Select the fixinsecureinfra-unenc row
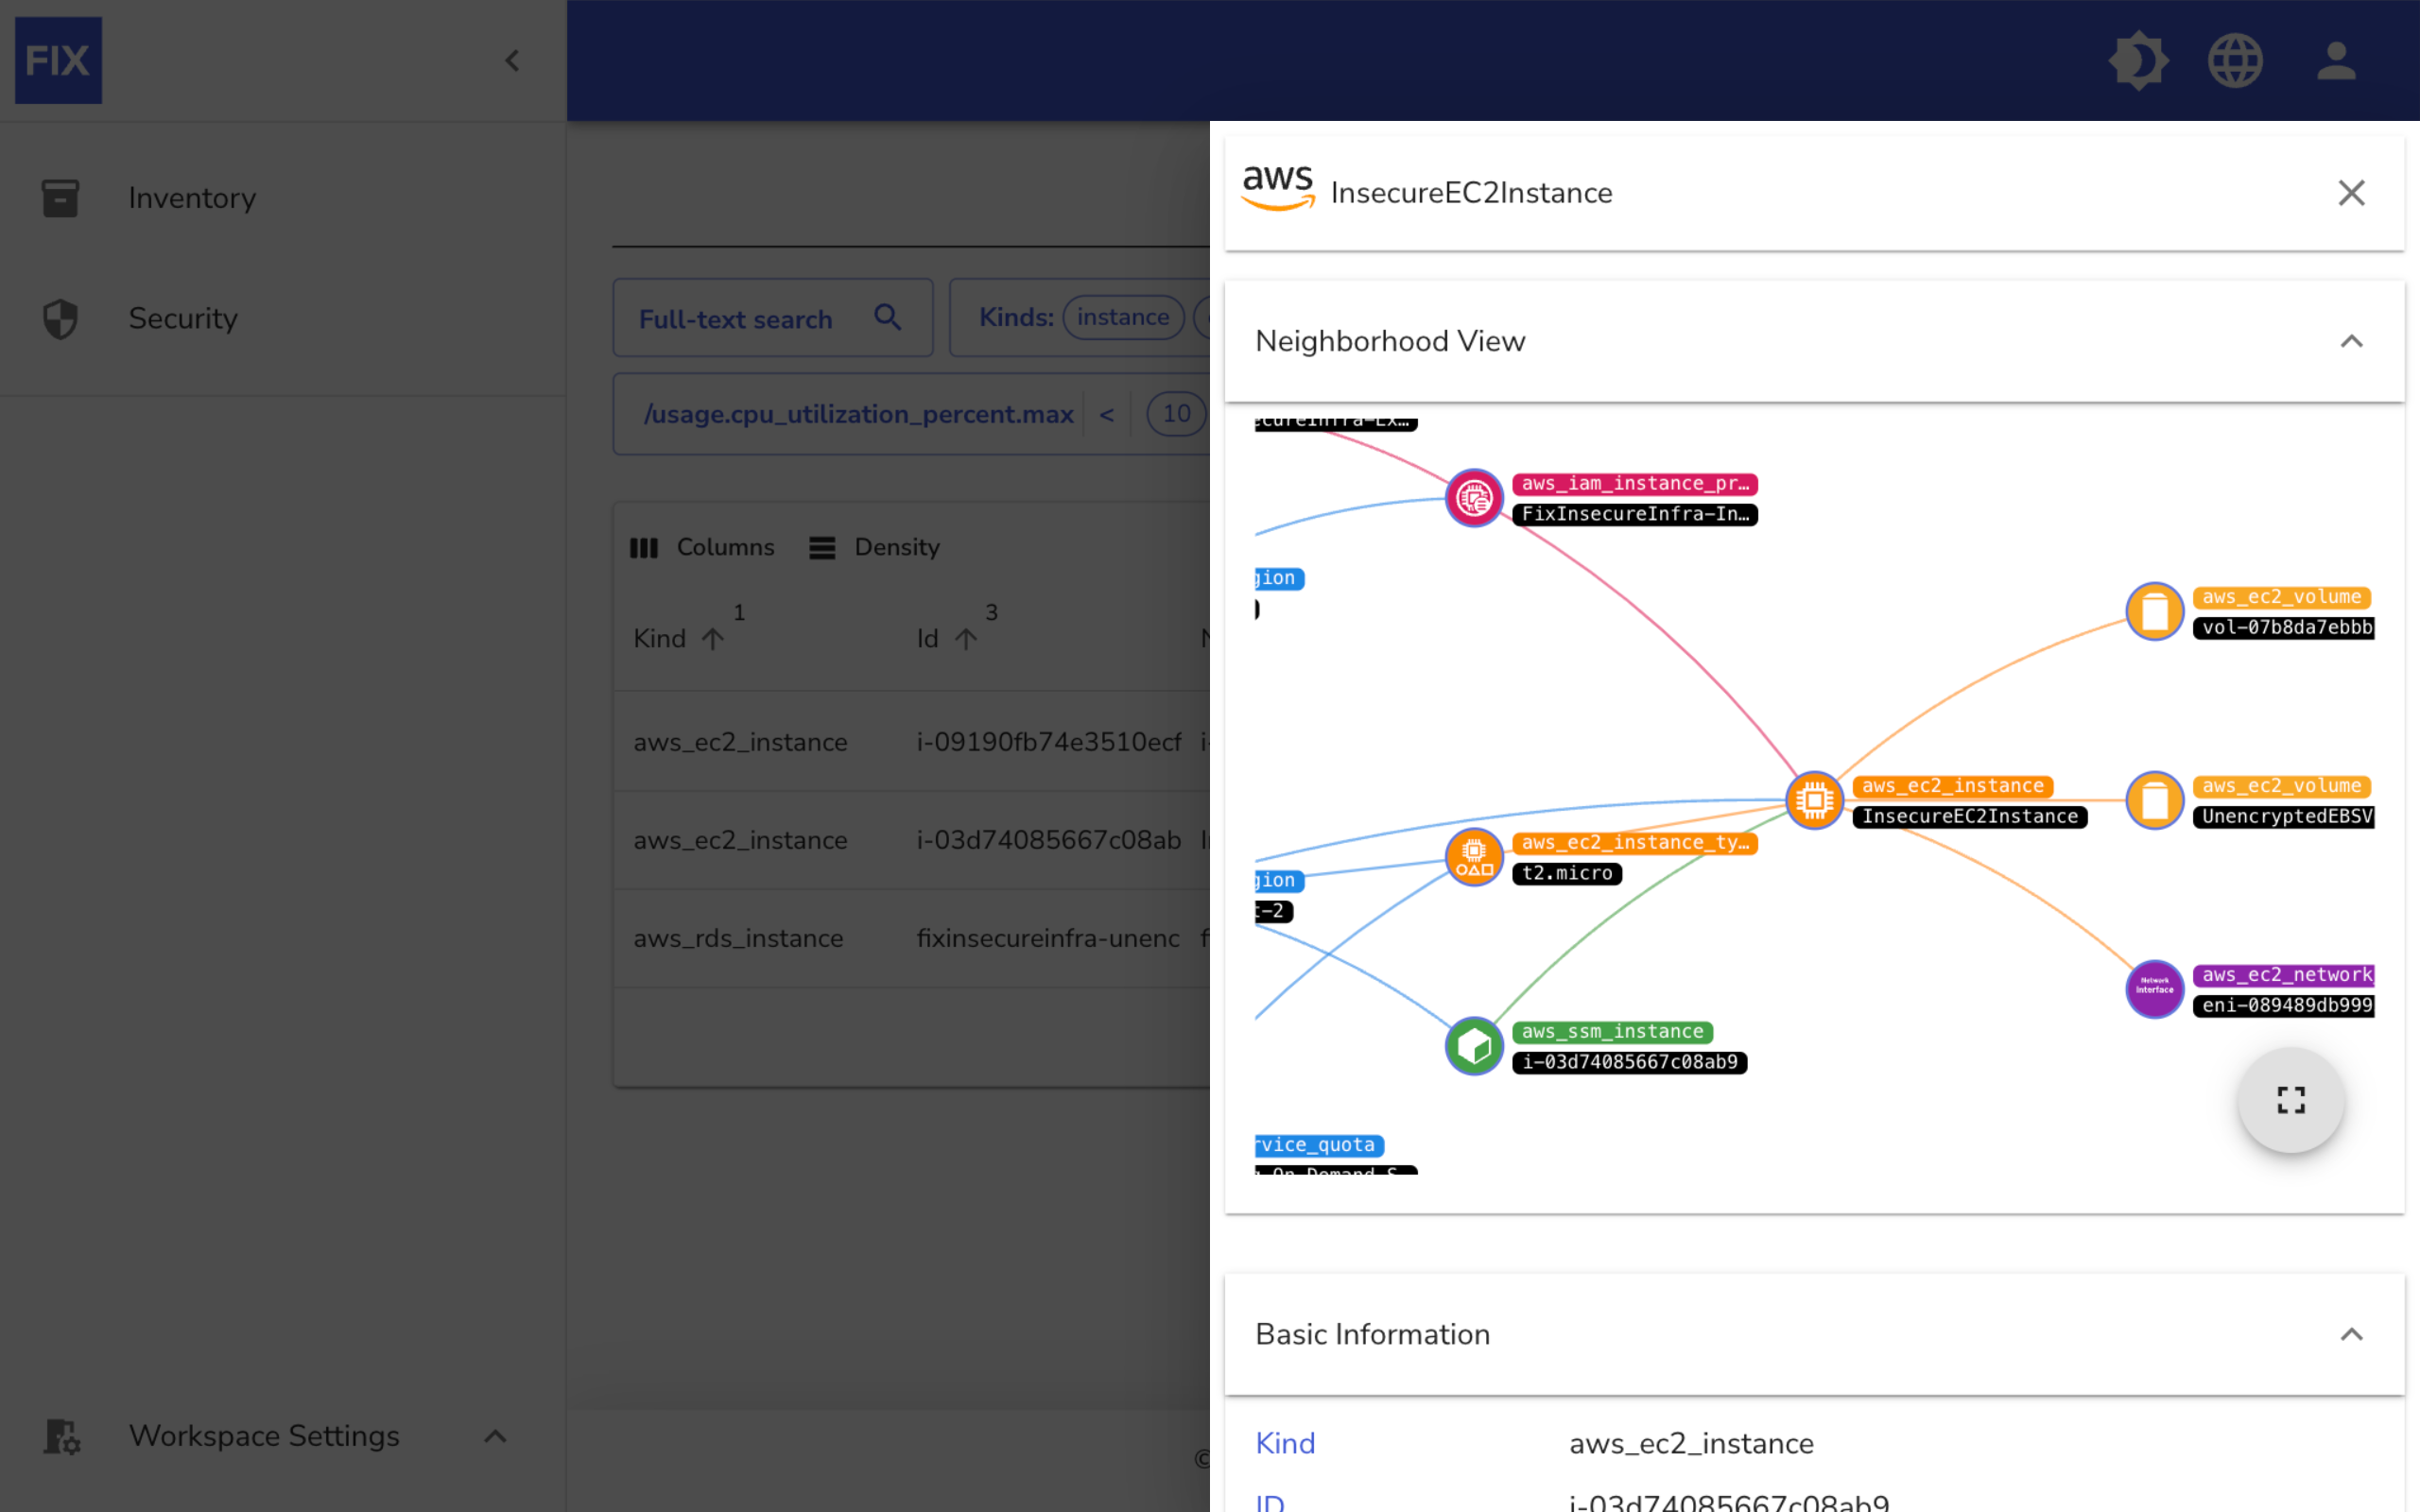Screen dimensions: 2420x1512 [x=912, y=938]
